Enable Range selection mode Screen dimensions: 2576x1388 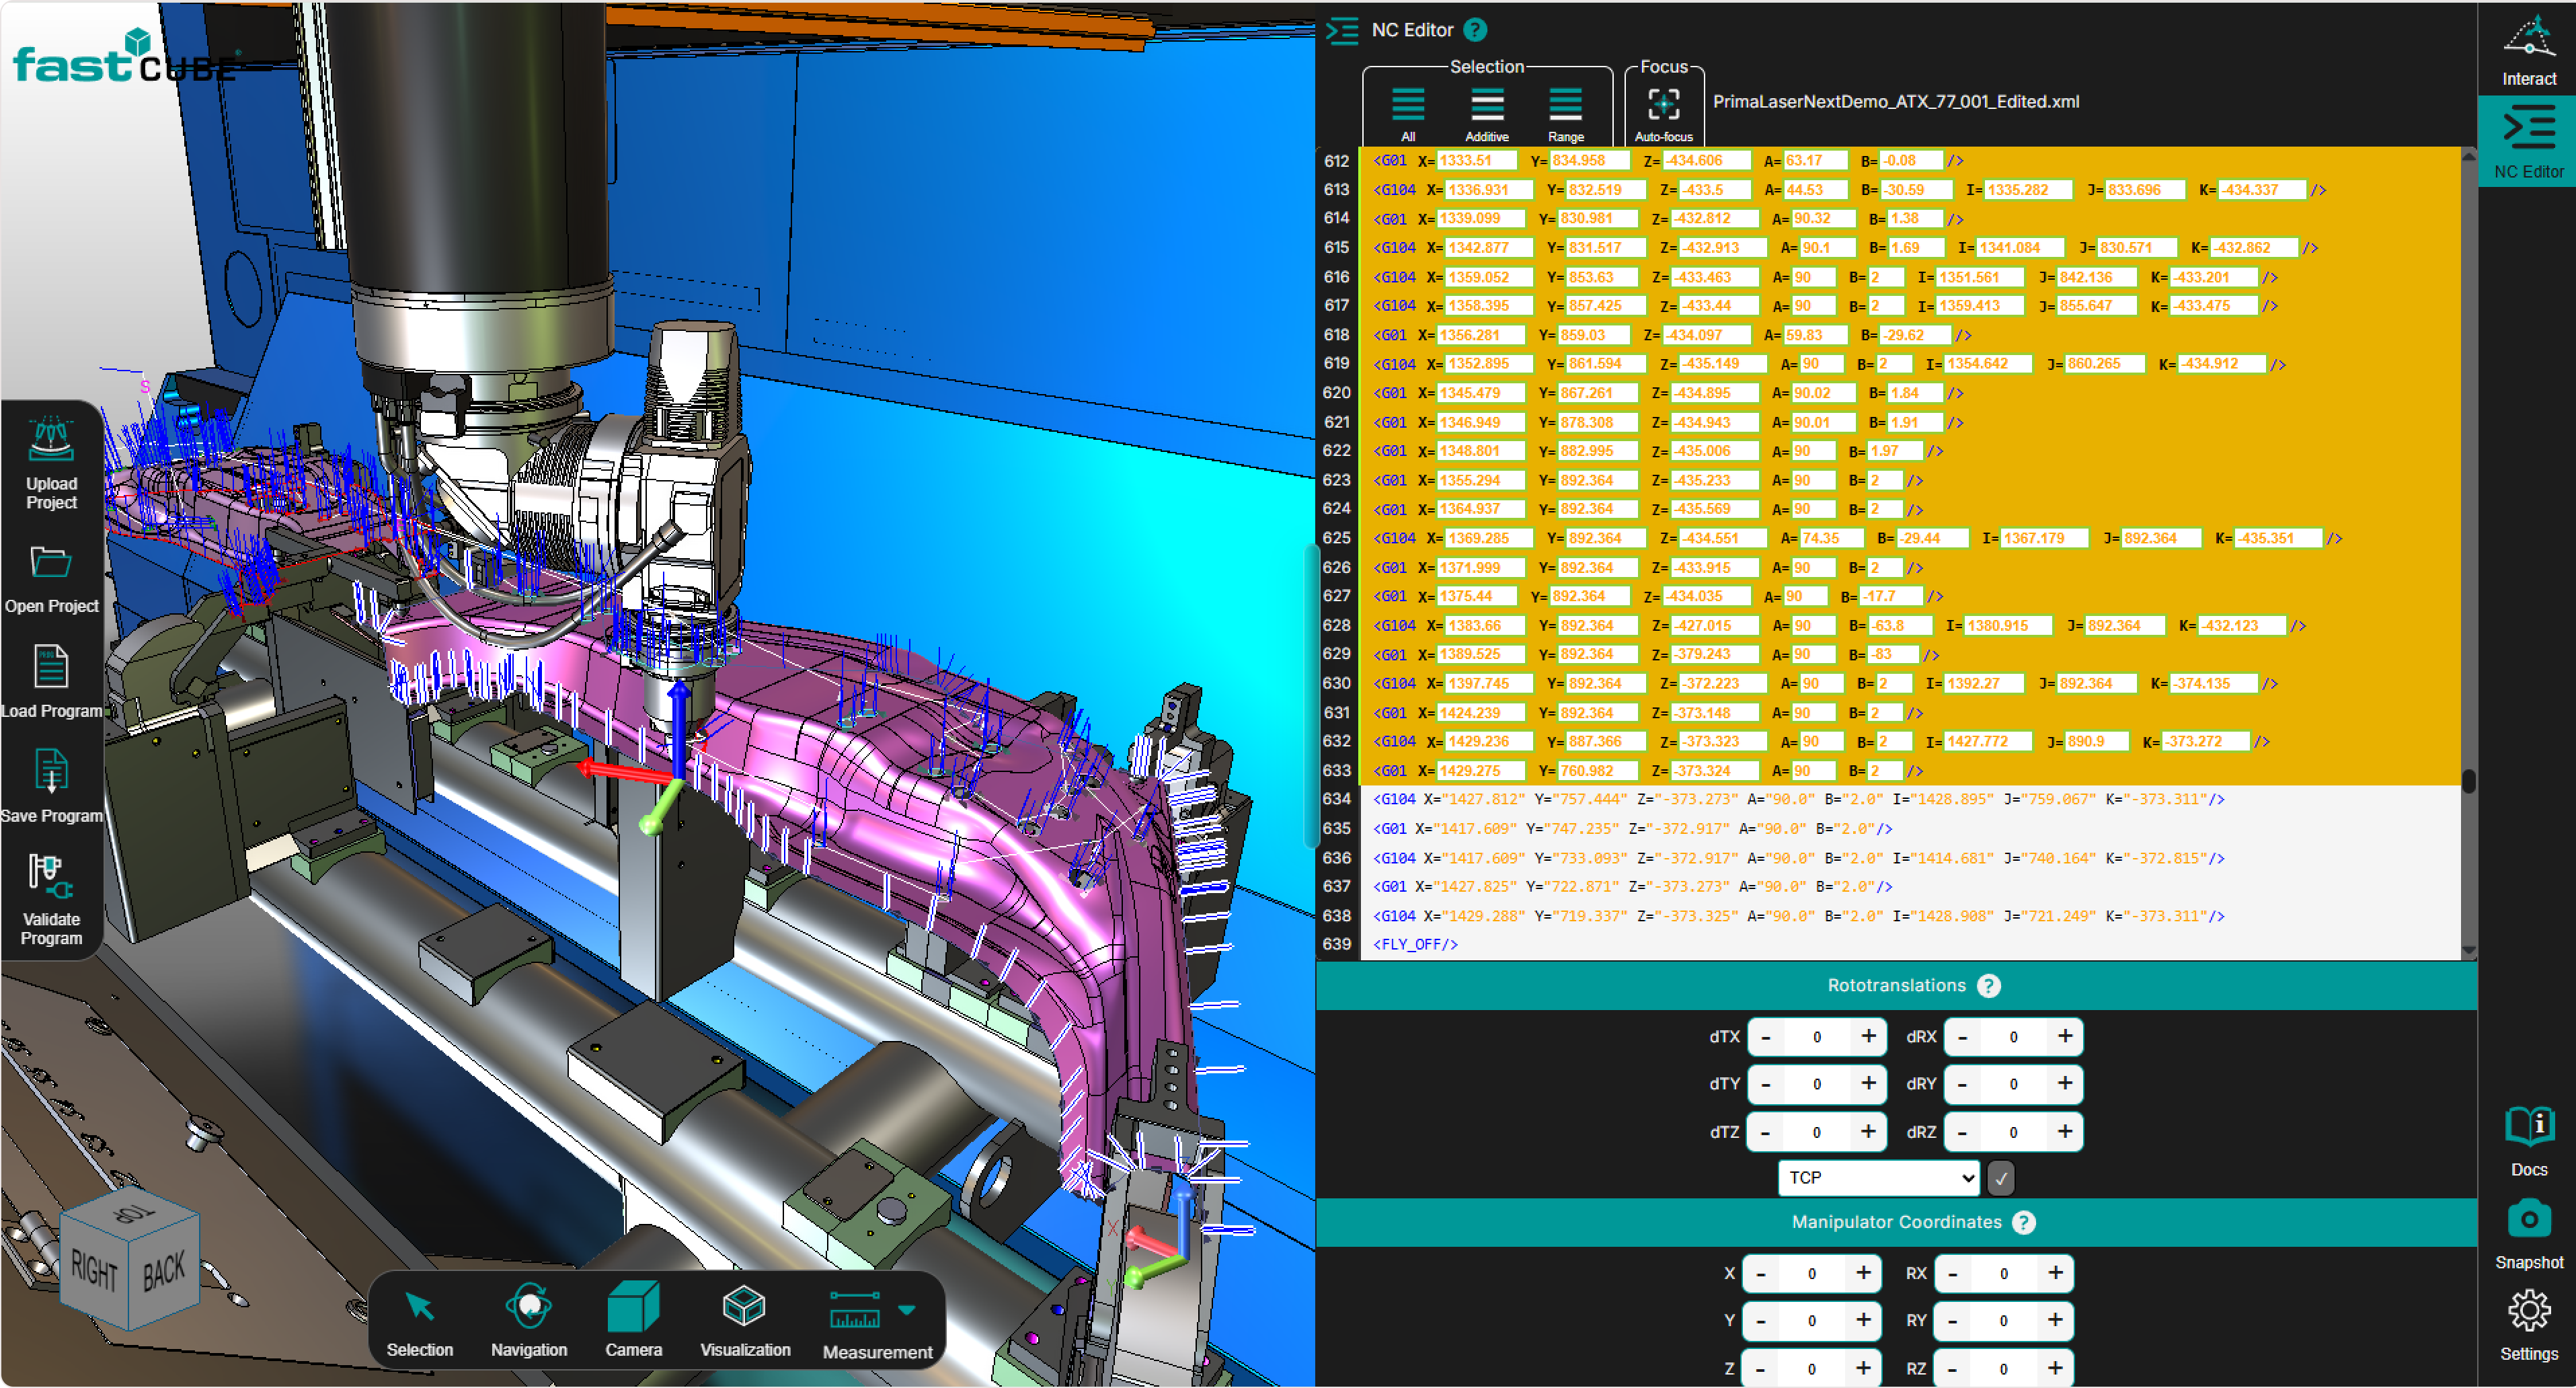[x=1565, y=105]
